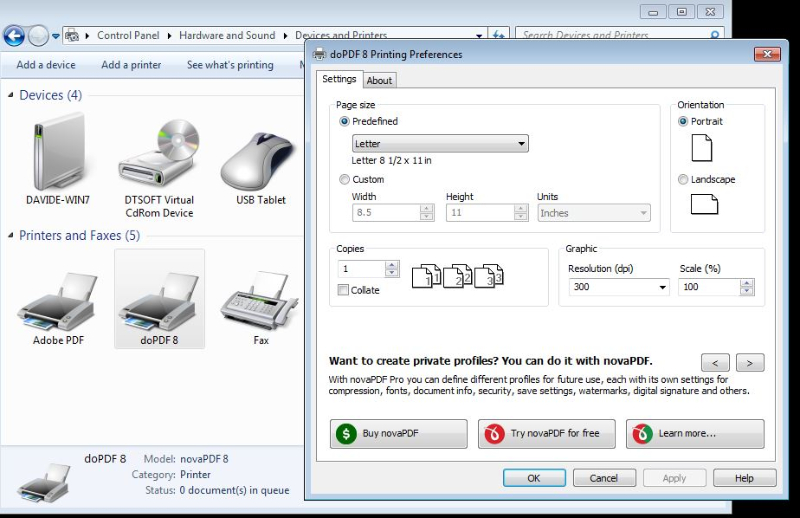The image size is (800, 518).
Task: Click the Adobe PDF printer icon
Action: pos(58,299)
